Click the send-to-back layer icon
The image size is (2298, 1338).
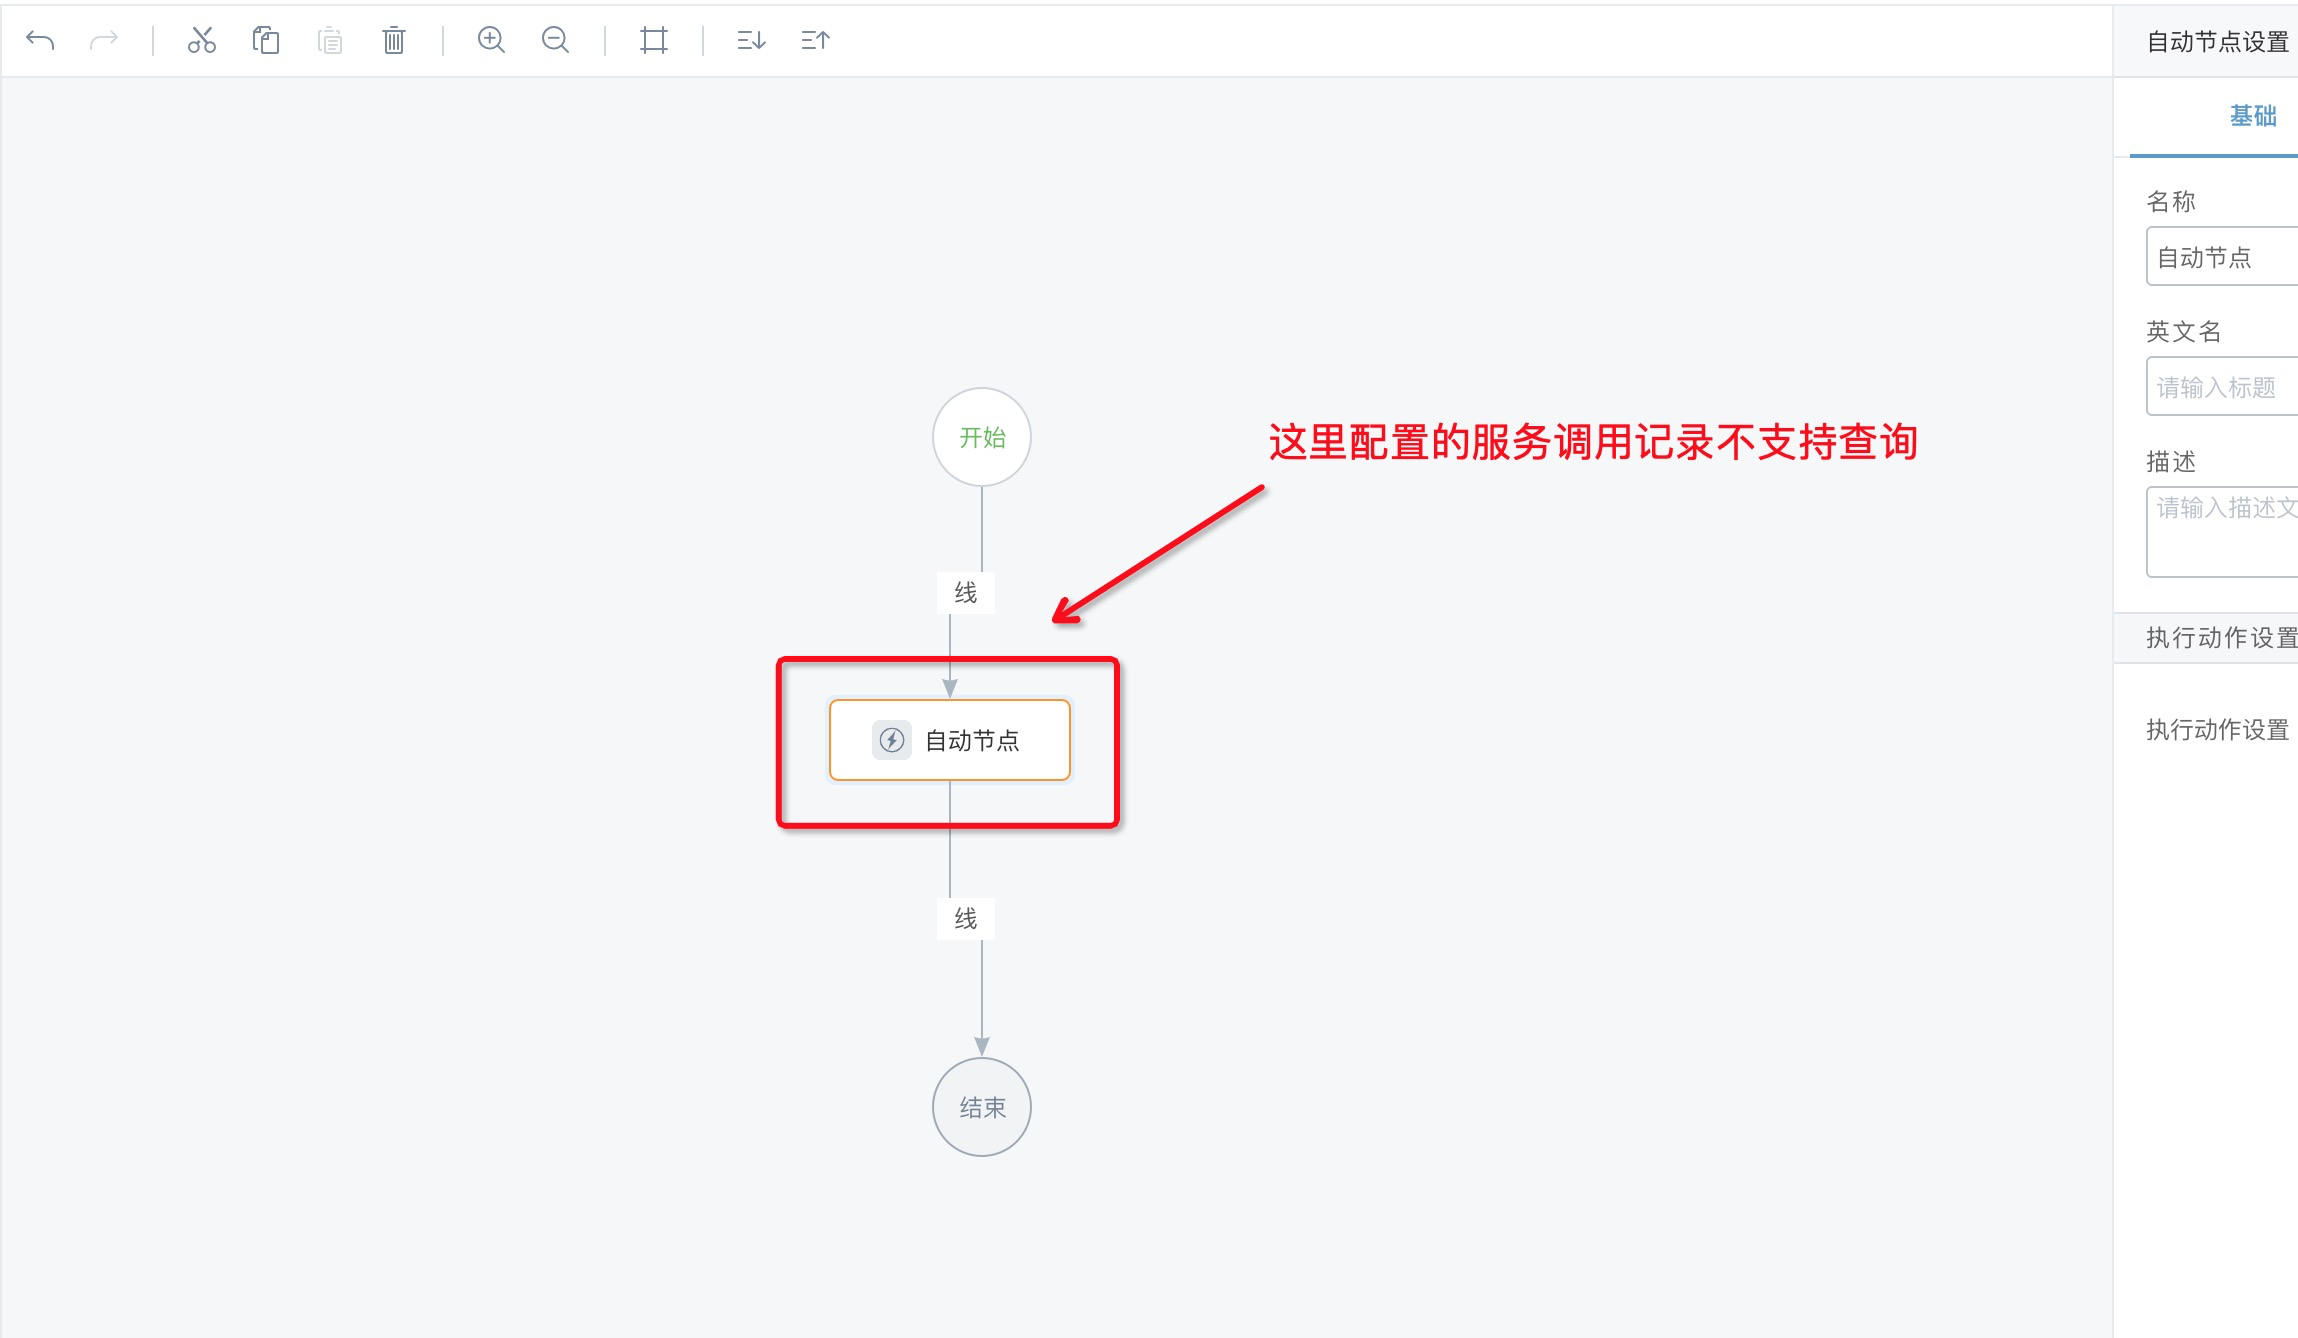pos(751,40)
